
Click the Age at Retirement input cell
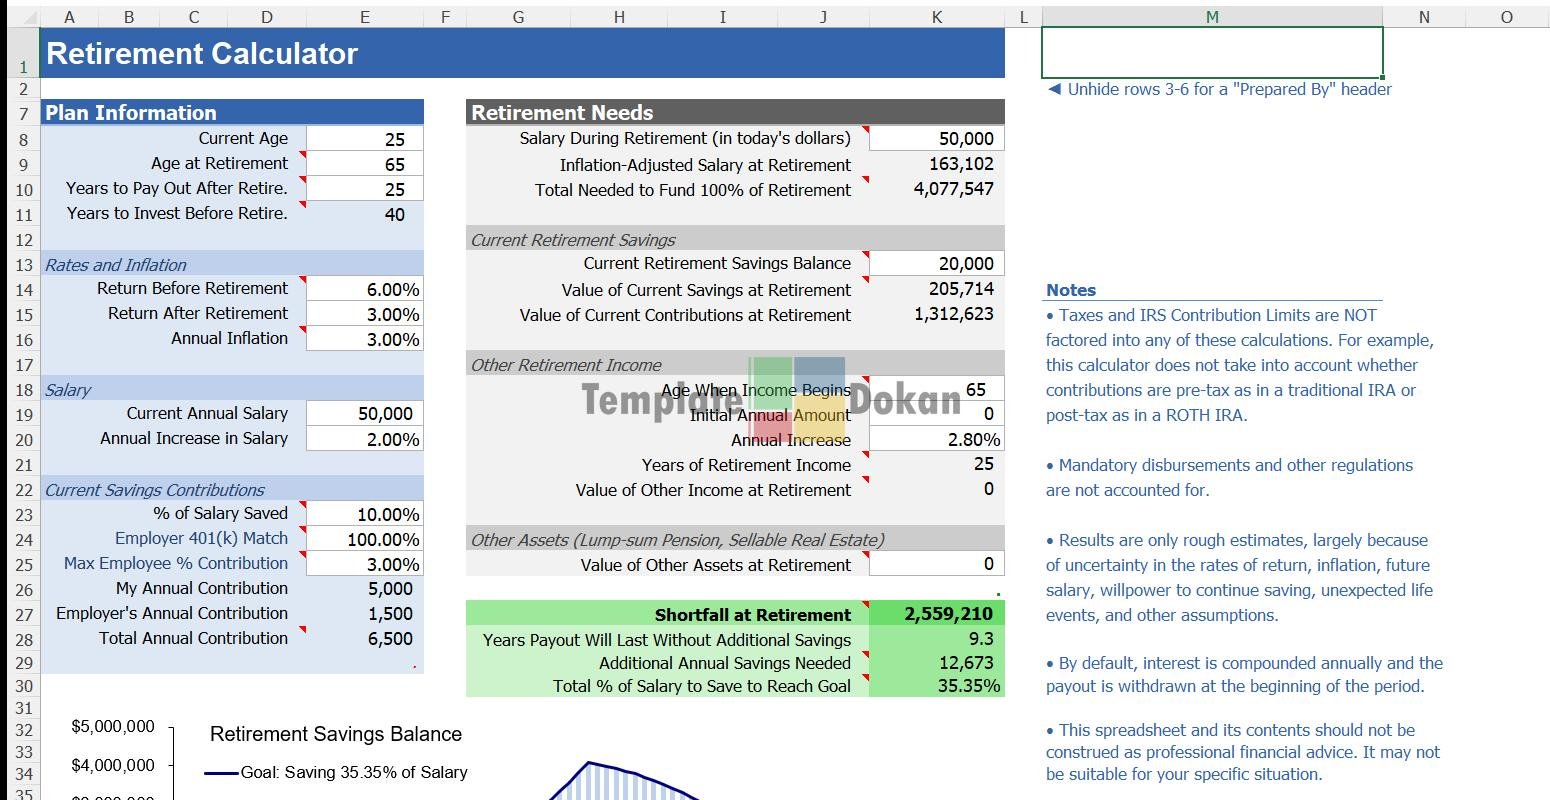(x=365, y=164)
